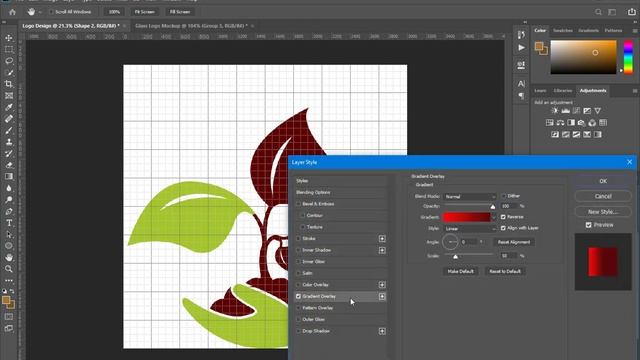
Task: Select the Frame tool
Action: point(9,96)
